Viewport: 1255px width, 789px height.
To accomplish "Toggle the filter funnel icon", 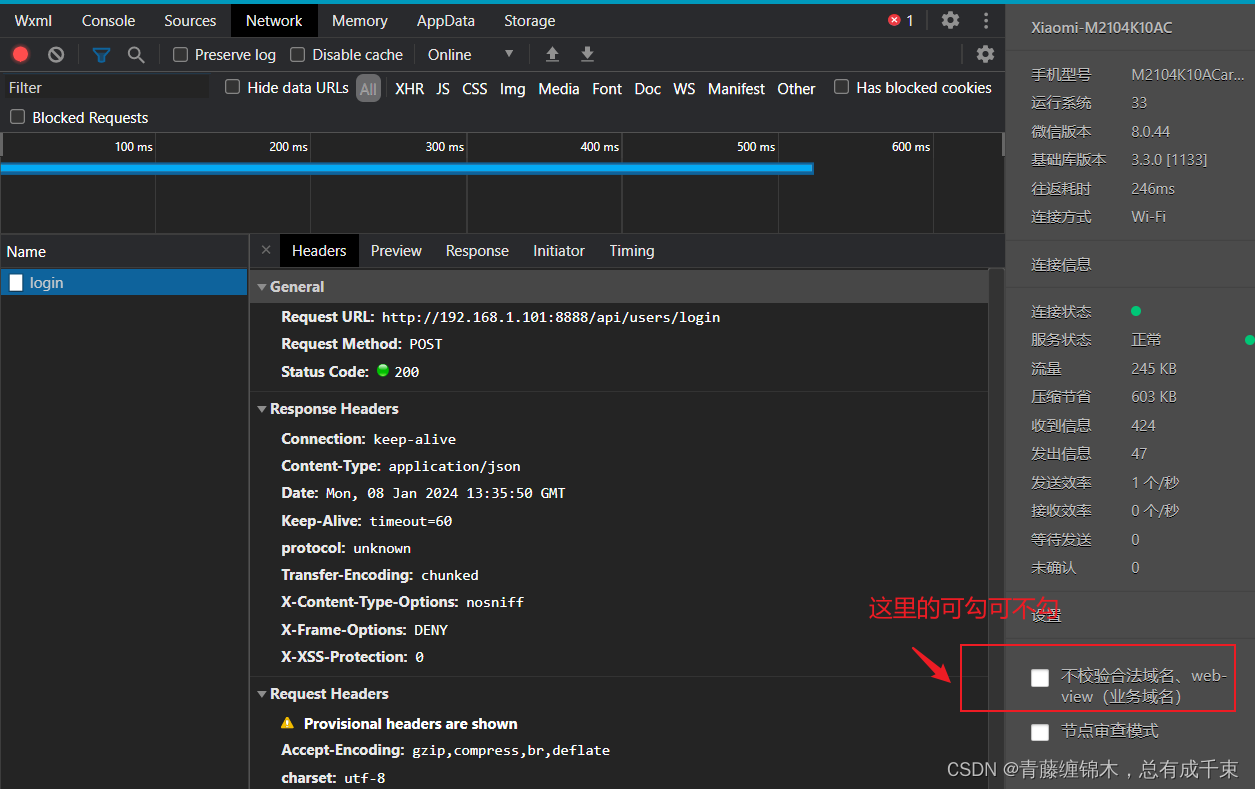I will [101, 54].
